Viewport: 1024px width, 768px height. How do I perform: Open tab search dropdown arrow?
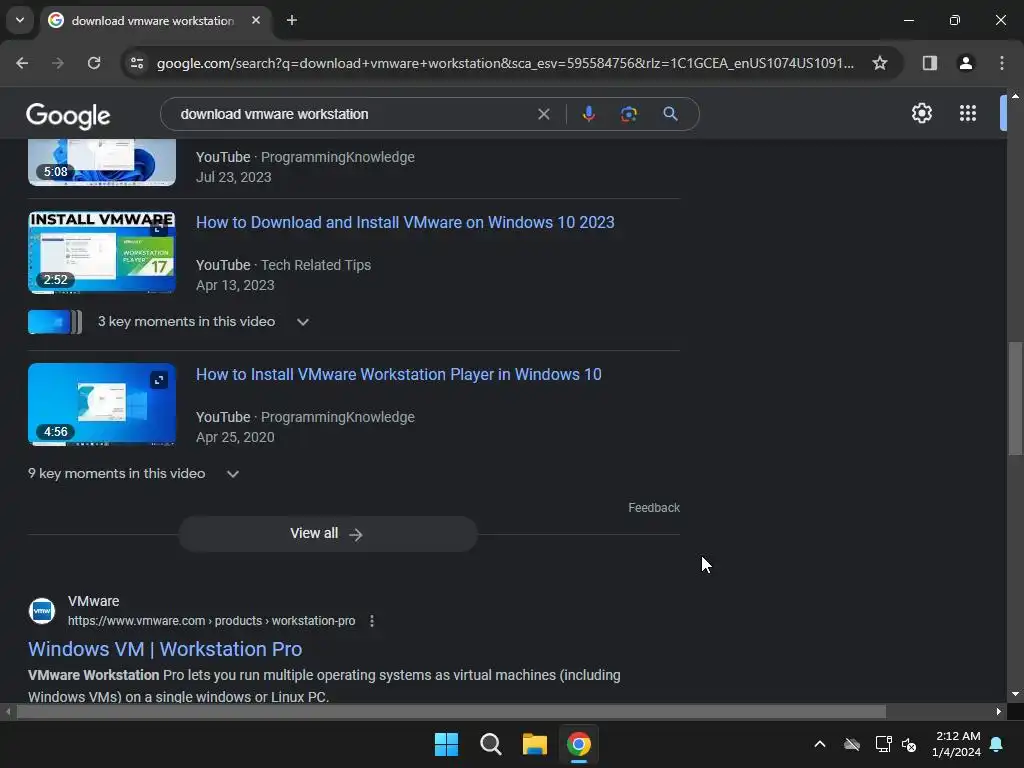pyautogui.click(x=20, y=20)
